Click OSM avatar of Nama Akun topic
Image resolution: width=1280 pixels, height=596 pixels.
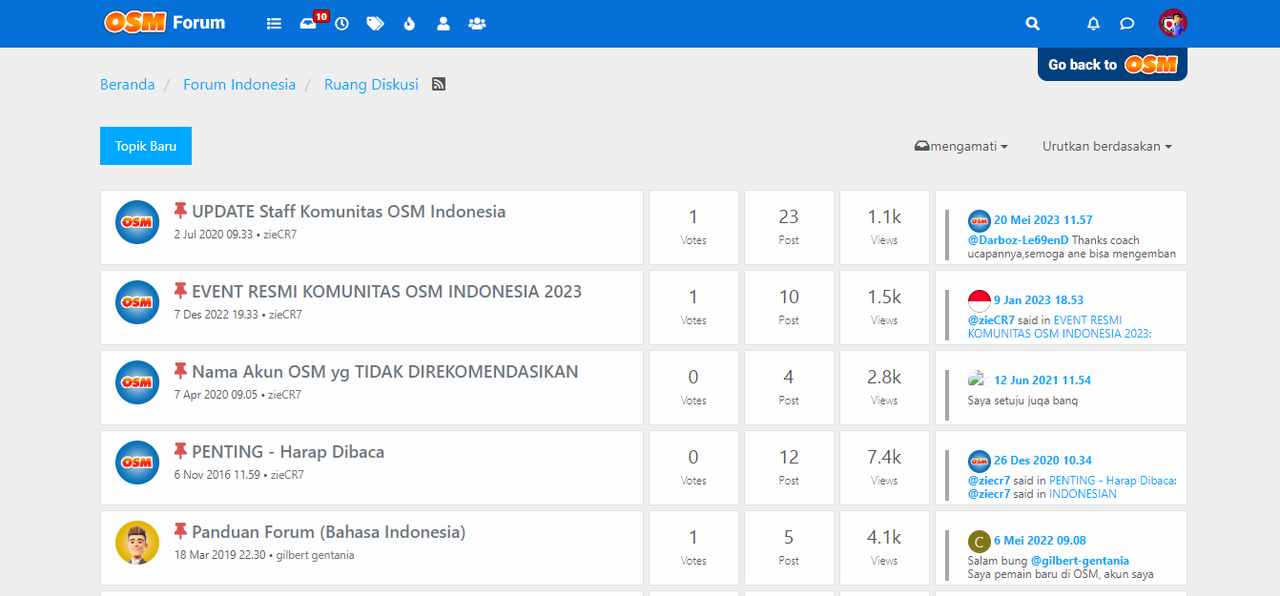tap(137, 382)
